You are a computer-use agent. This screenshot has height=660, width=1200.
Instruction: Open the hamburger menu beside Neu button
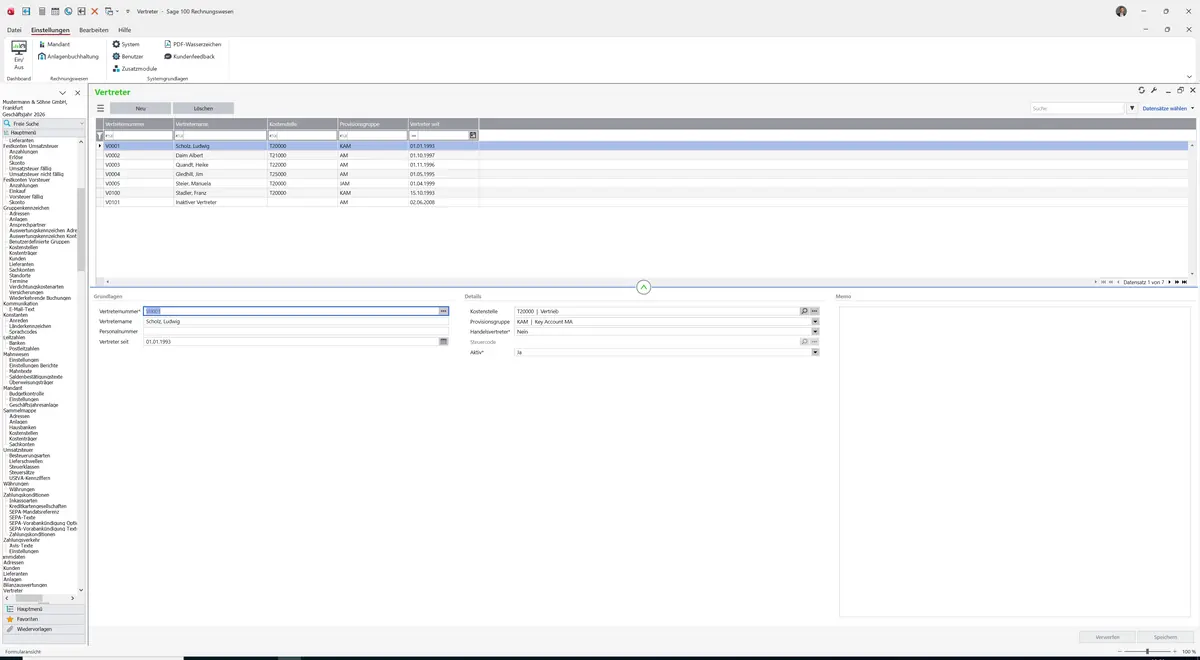100,108
